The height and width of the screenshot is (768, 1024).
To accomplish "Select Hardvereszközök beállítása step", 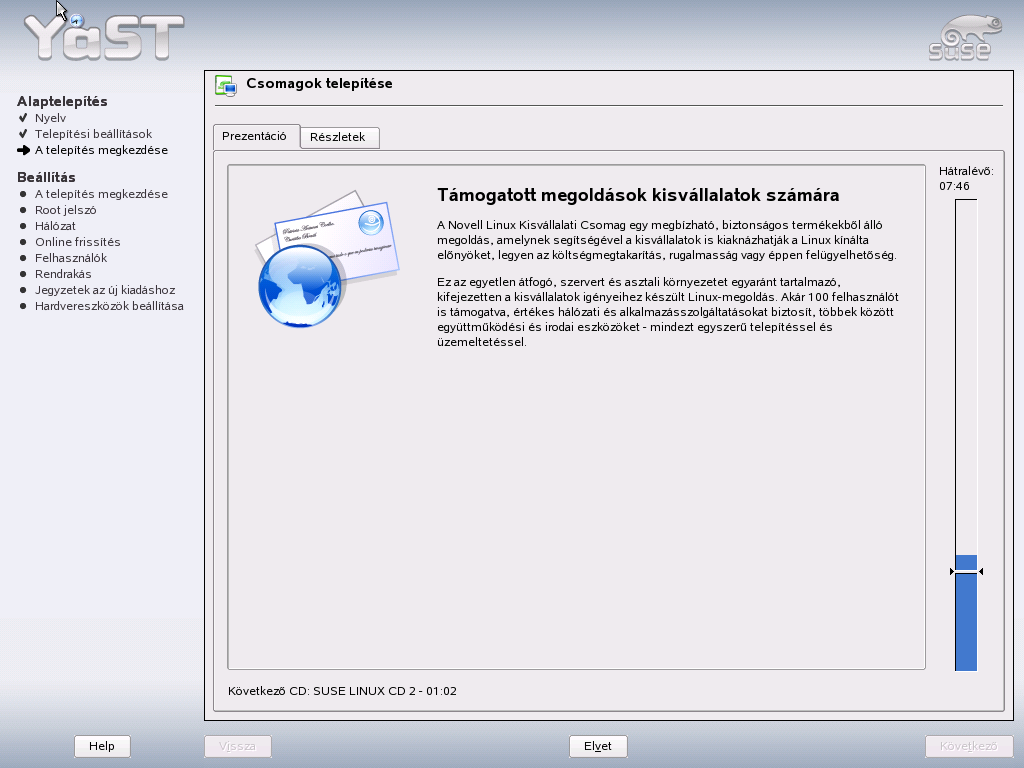I will click(109, 306).
